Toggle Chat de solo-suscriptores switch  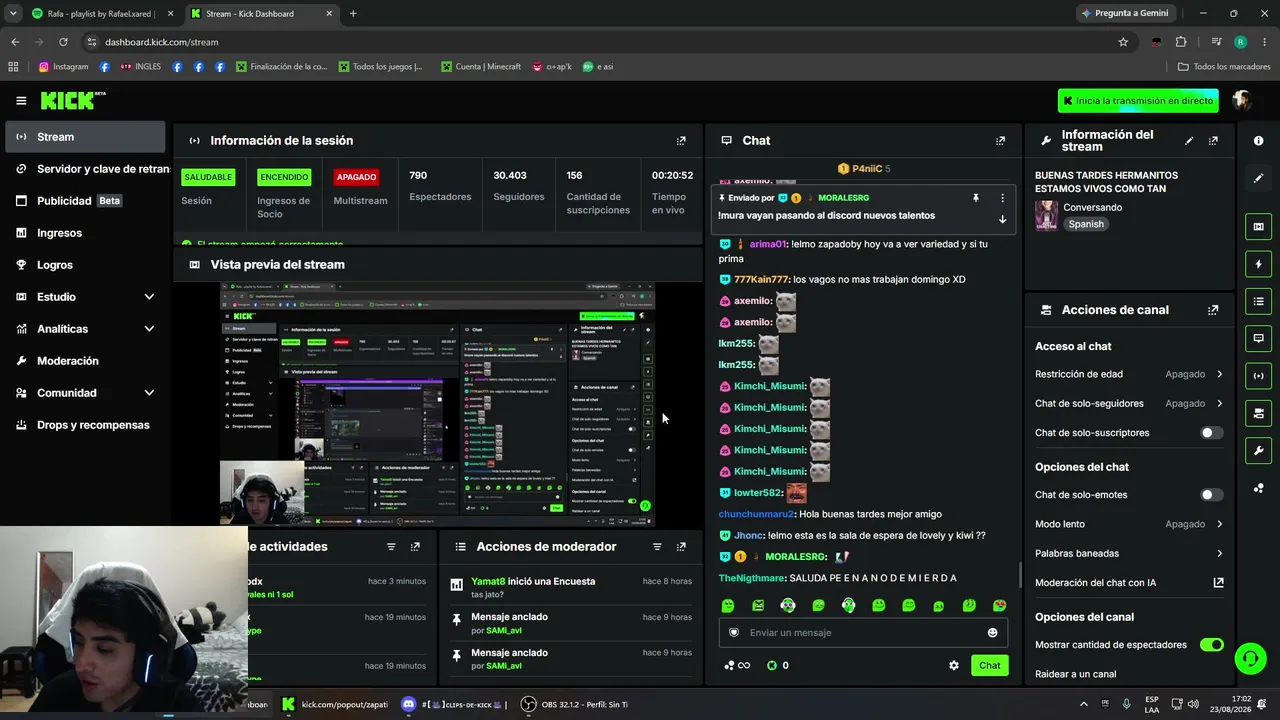point(1211,433)
